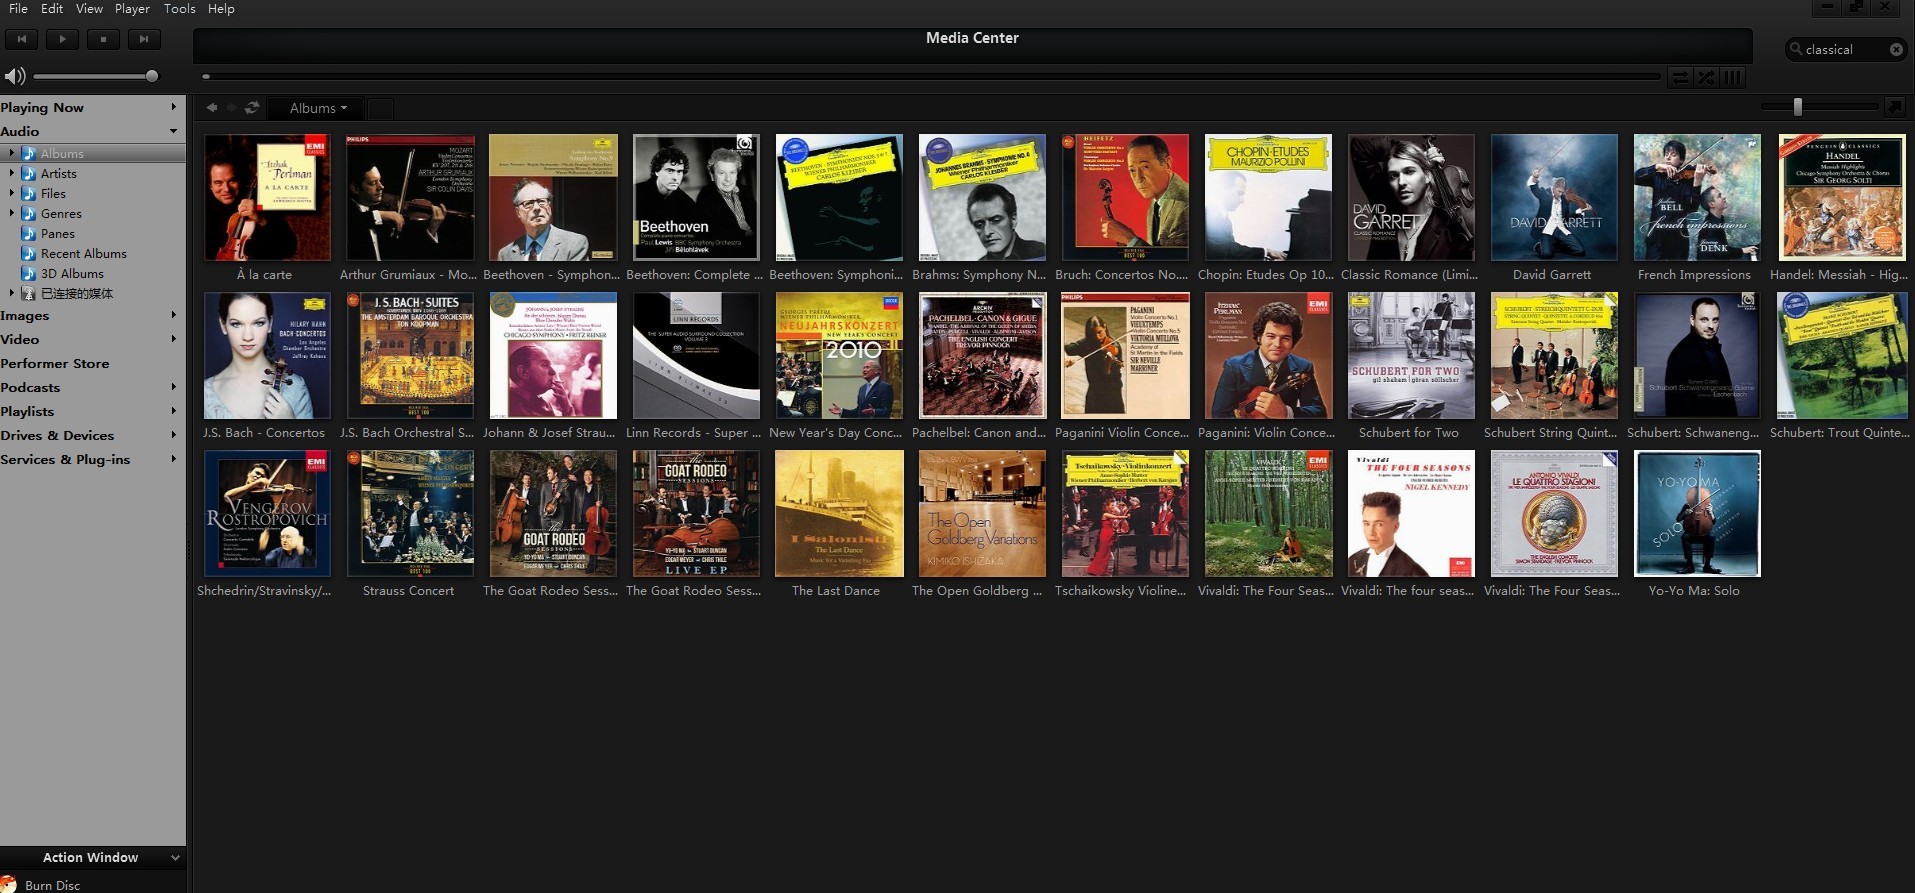Open the Edit menu
This screenshot has width=1915, height=893.
52,8
